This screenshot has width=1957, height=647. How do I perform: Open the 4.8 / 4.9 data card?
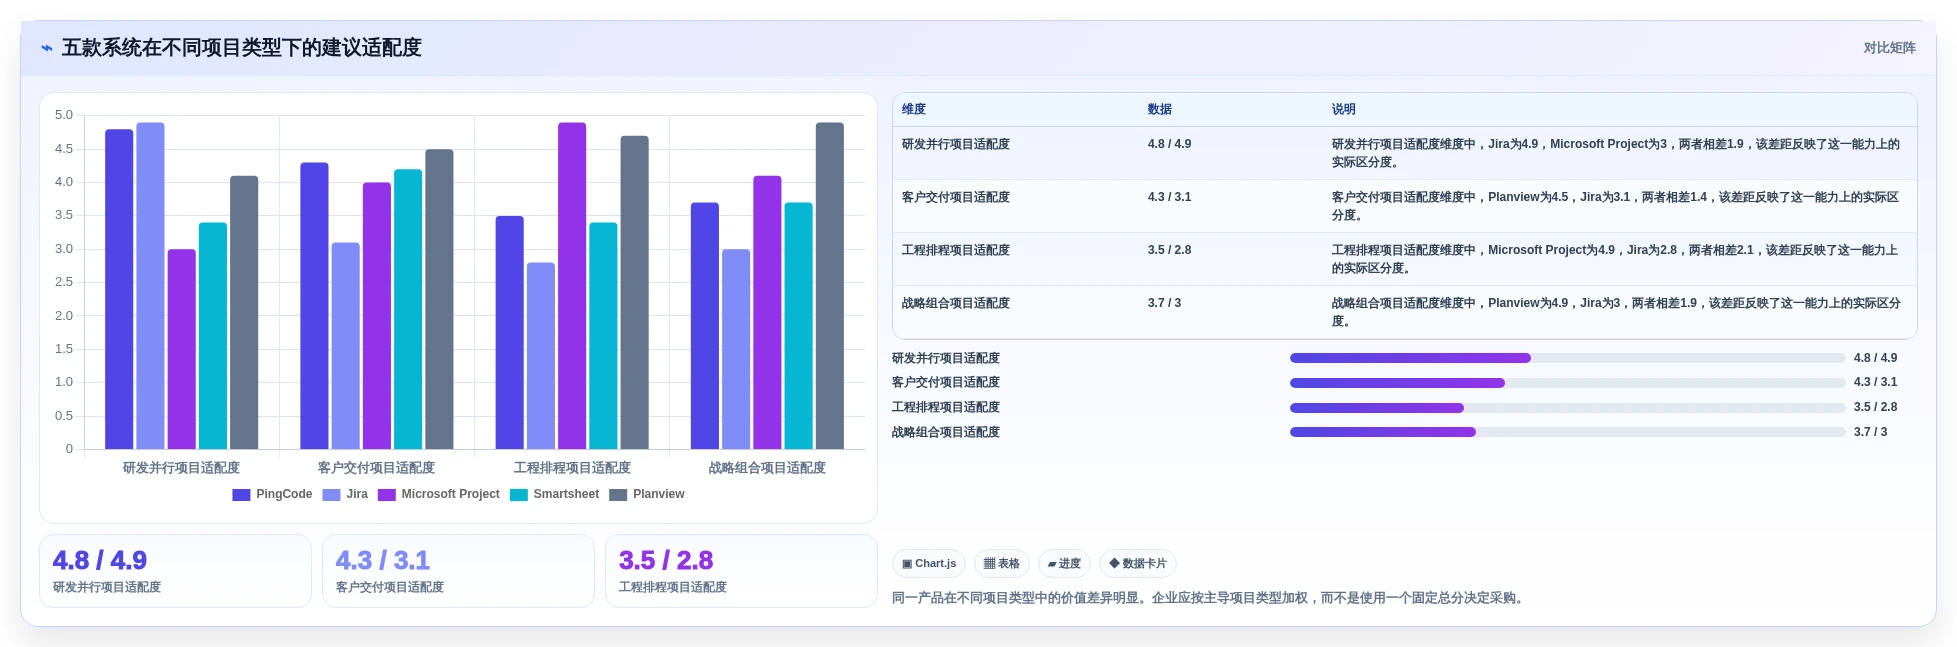coord(175,571)
